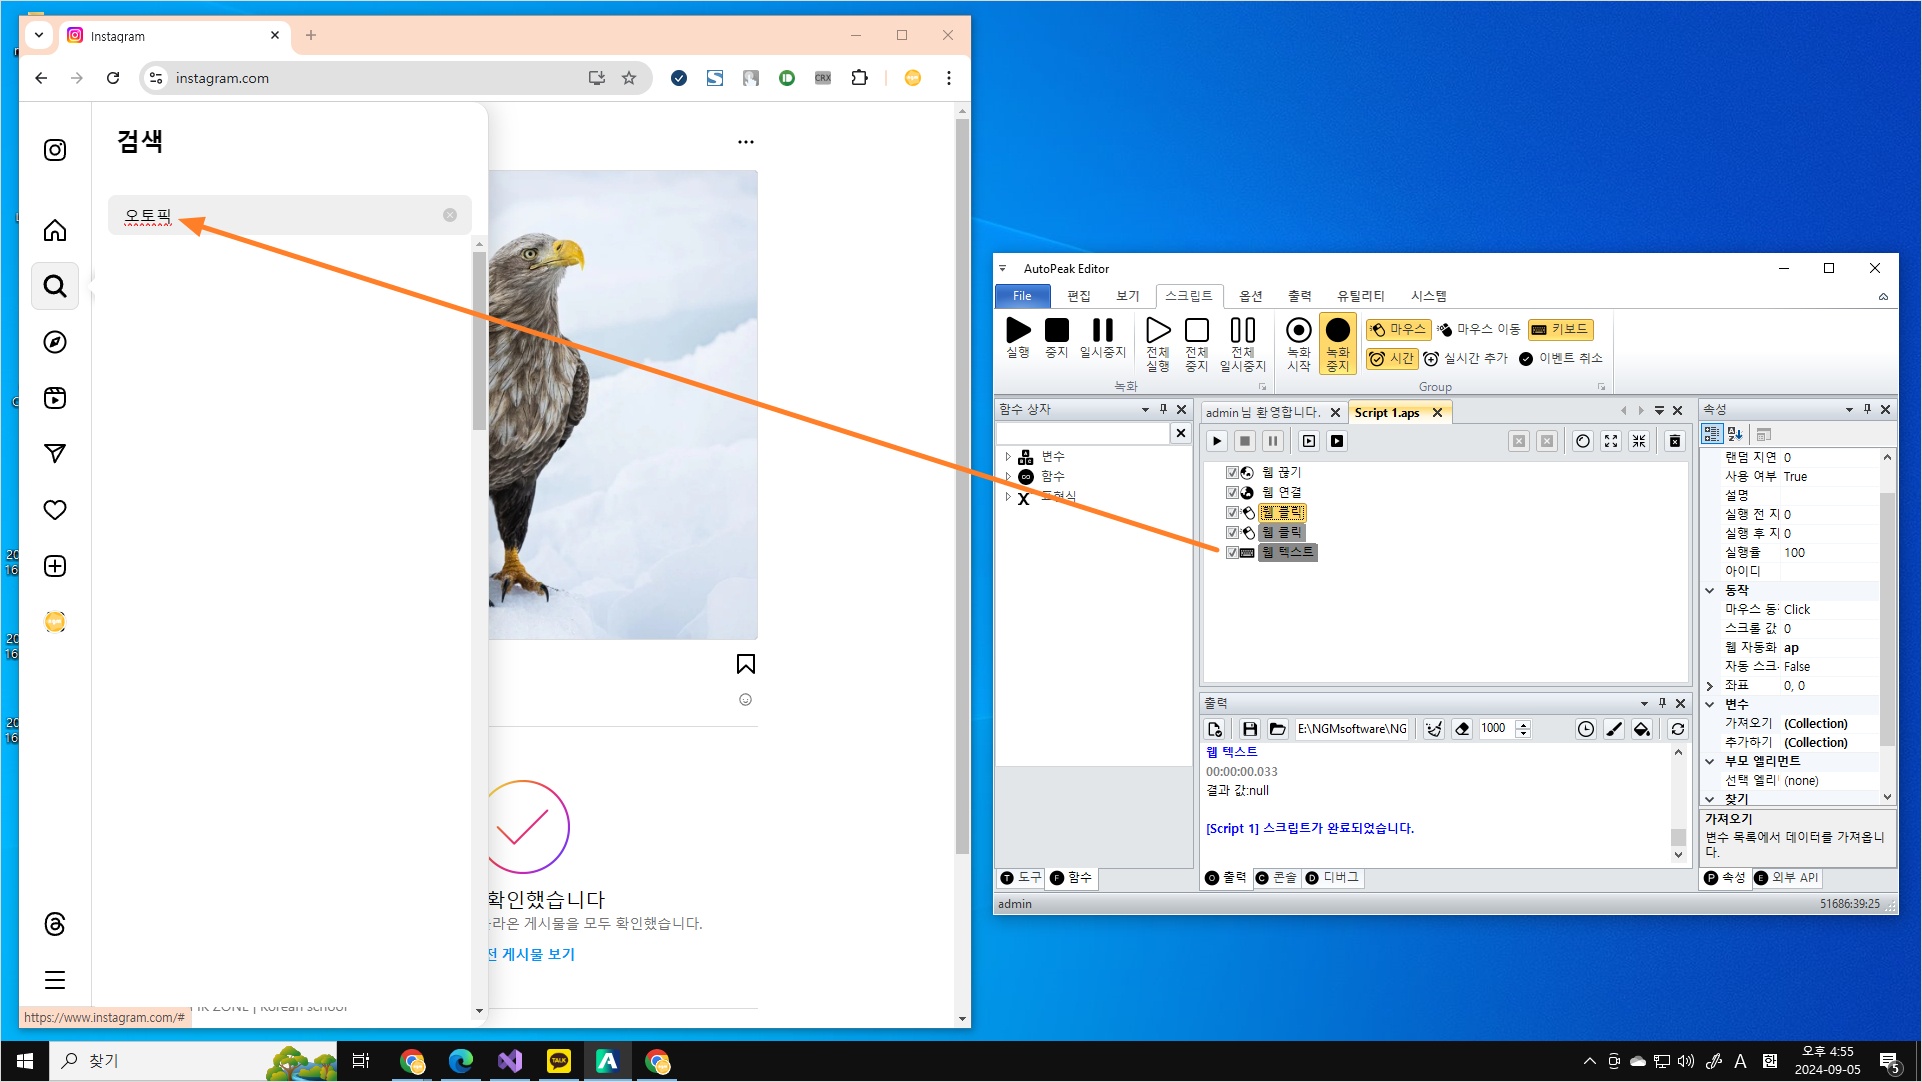Toggle the 실시간 추가 option

click(x=1466, y=358)
